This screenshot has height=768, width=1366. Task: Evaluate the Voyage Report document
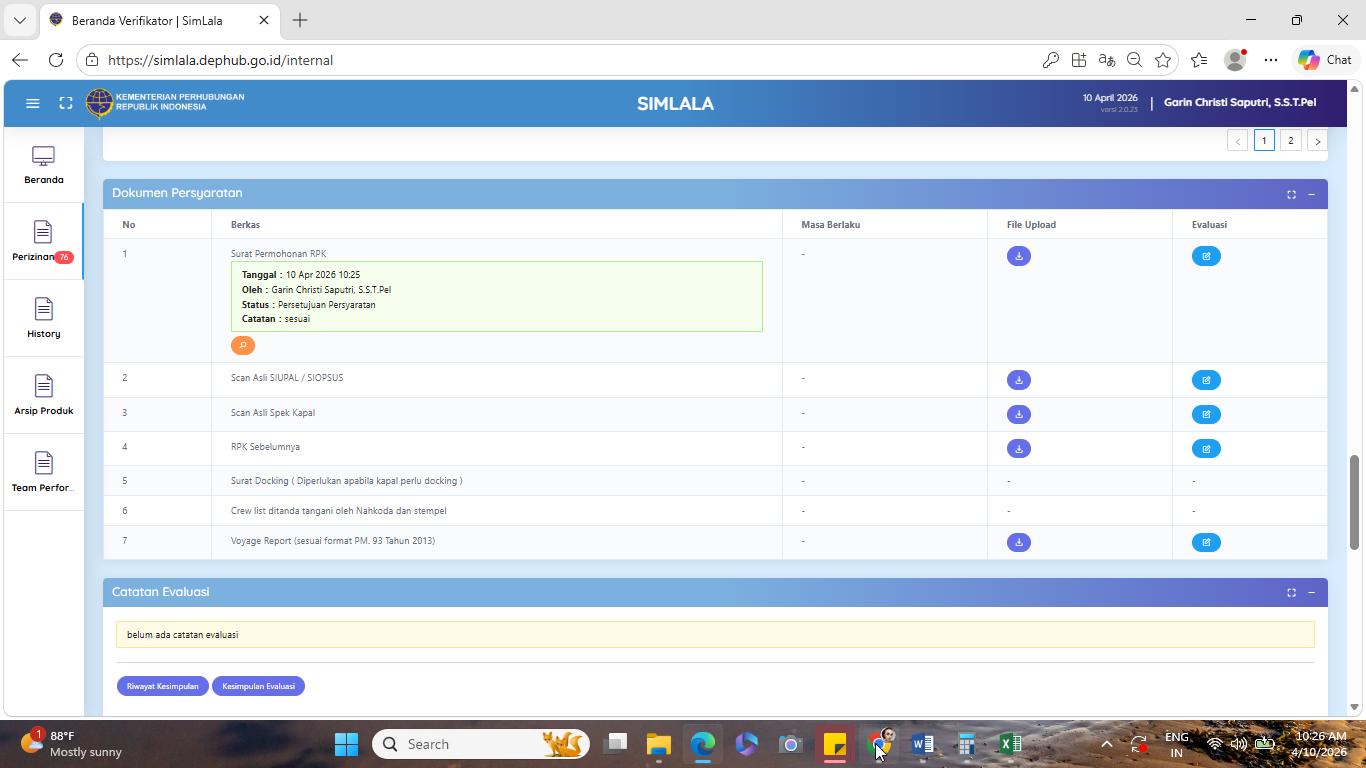tap(1206, 542)
